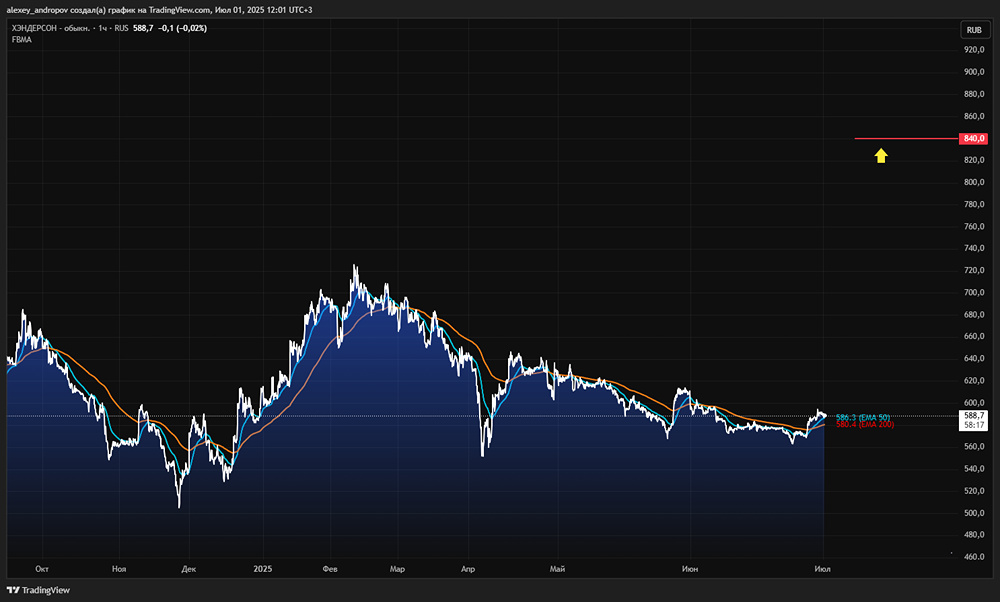Select the FBMA indicator label
This screenshot has width=1000, height=602.
coord(22,40)
